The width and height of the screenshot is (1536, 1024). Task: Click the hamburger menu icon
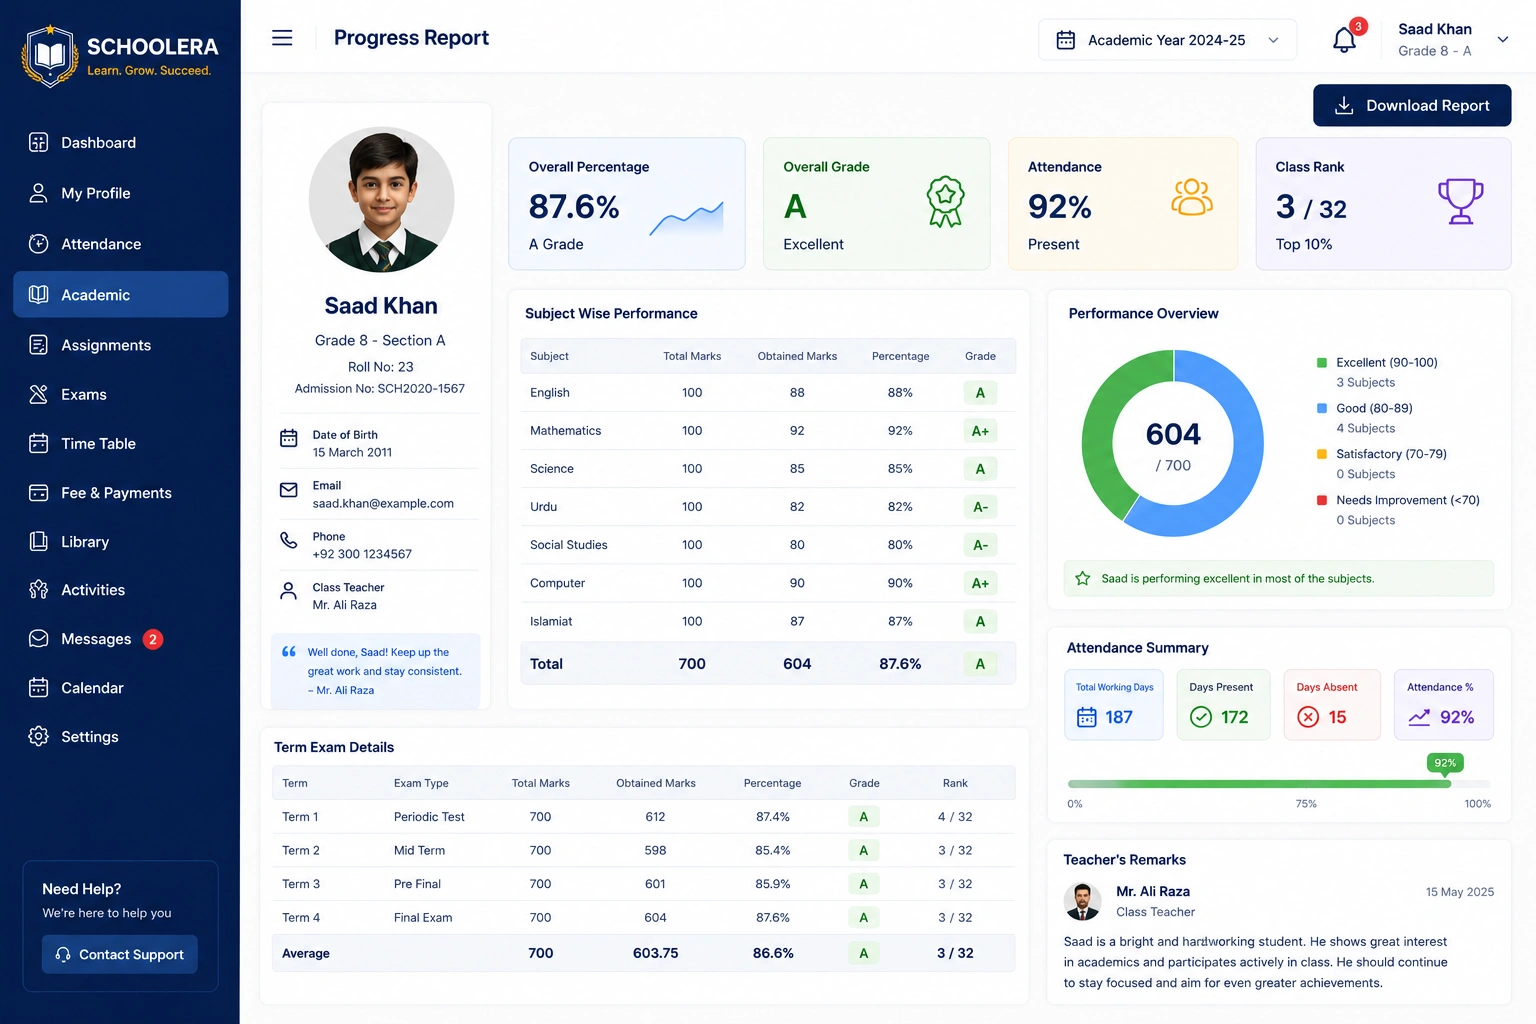point(282,38)
